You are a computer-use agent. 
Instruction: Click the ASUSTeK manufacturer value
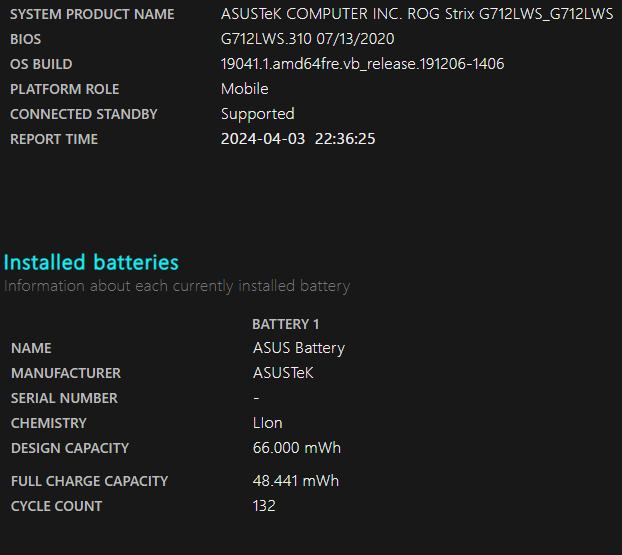pyautogui.click(x=283, y=373)
